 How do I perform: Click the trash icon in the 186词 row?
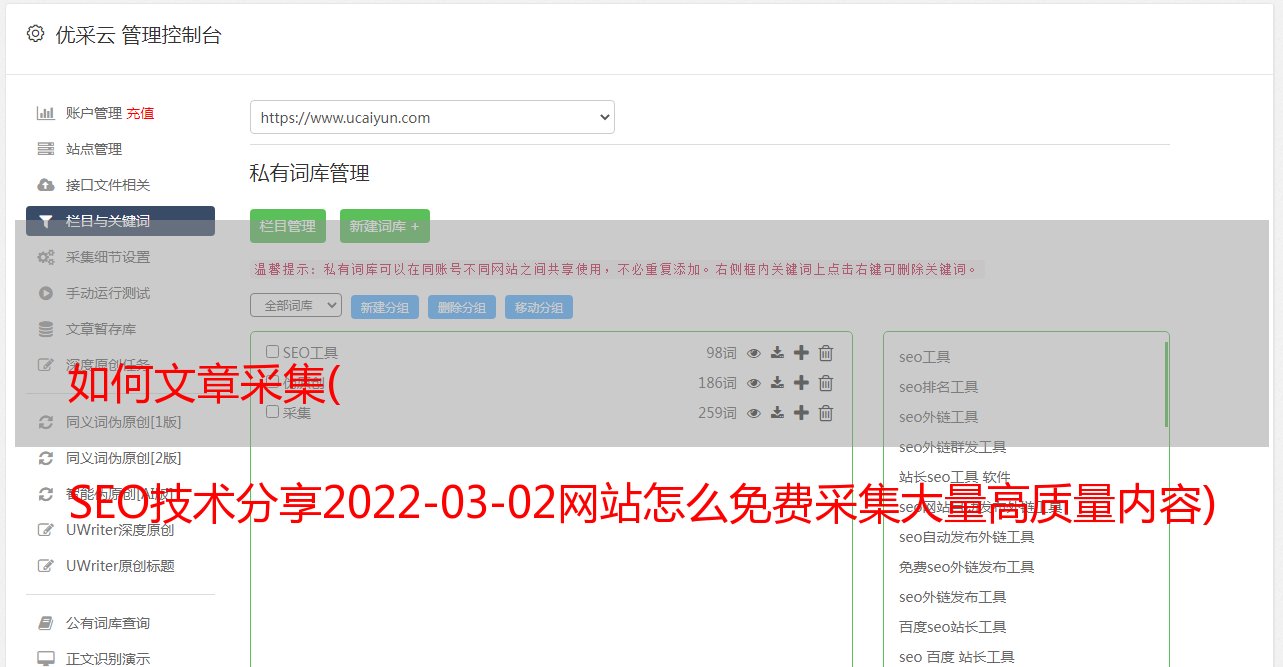[826, 383]
